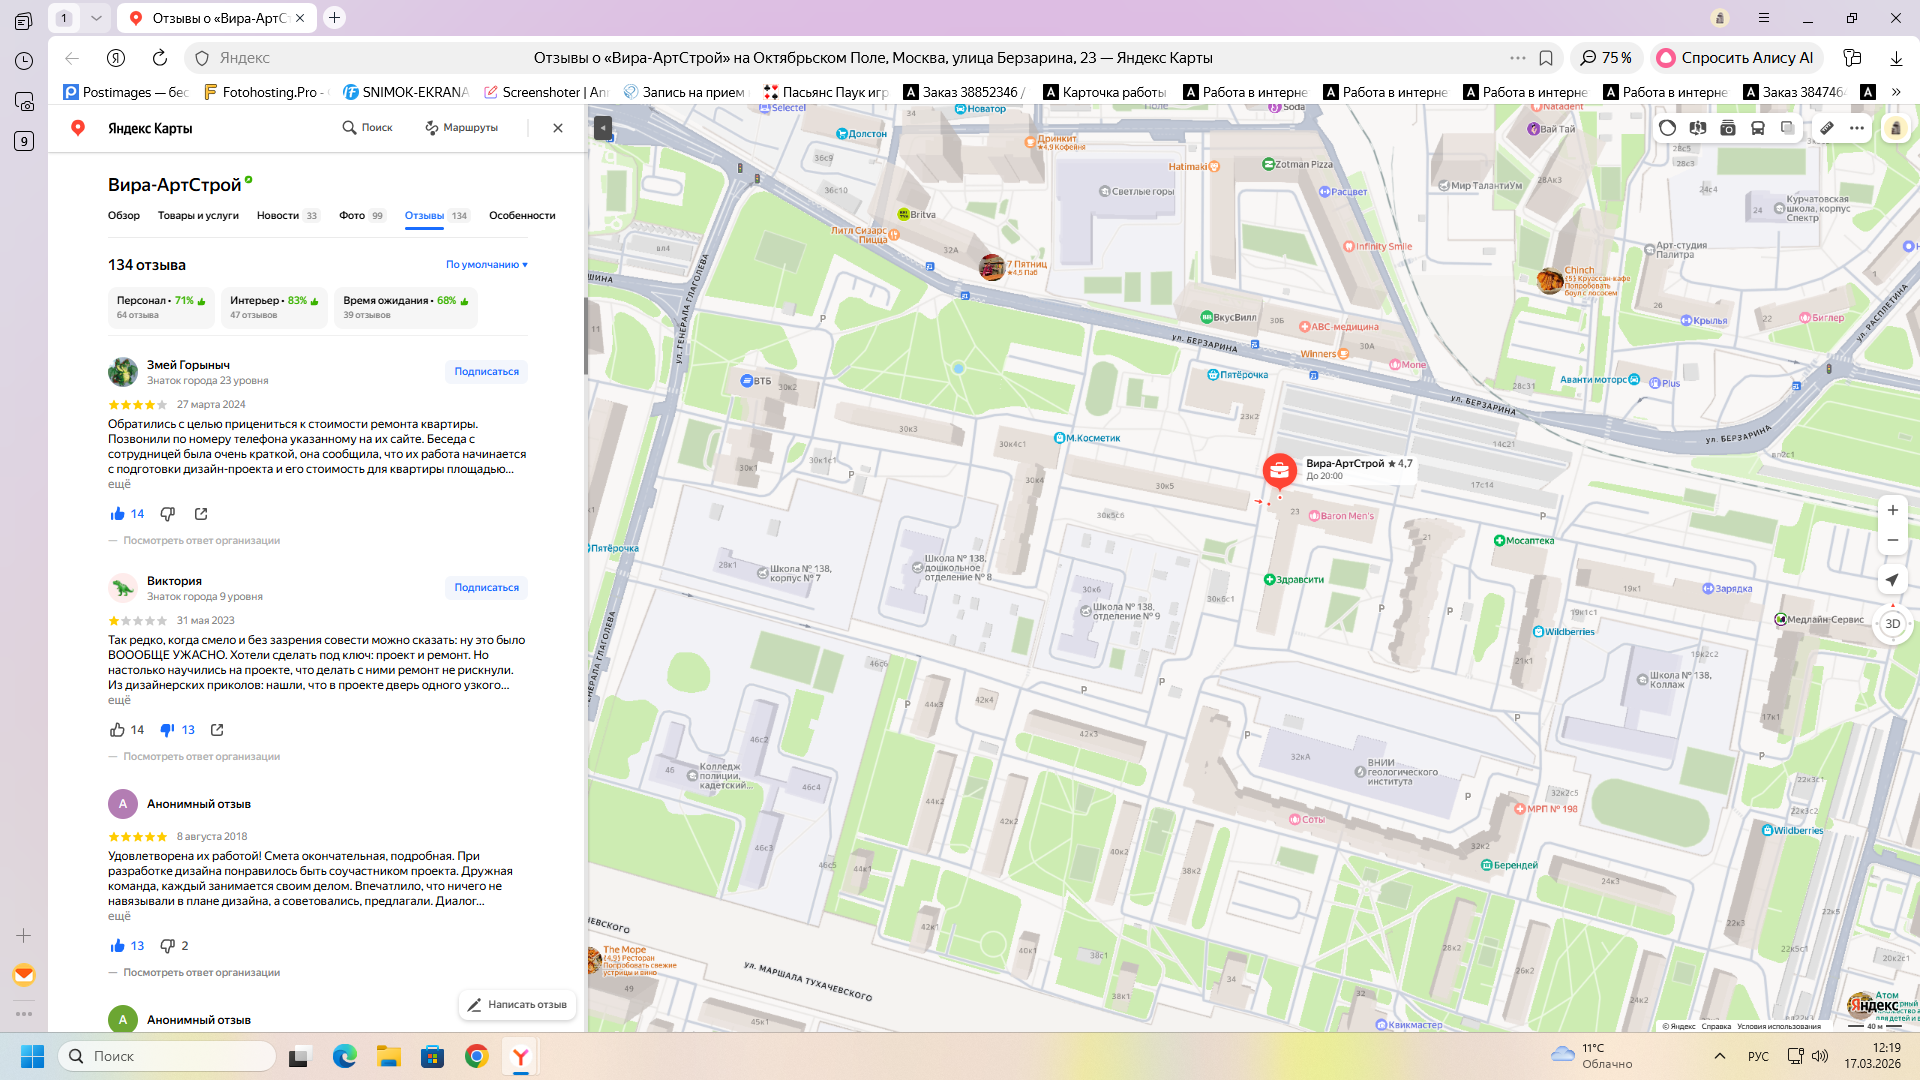The width and height of the screenshot is (1920, 1080).
Task: Zoom in the map with plus
Action: (1892, 510)
